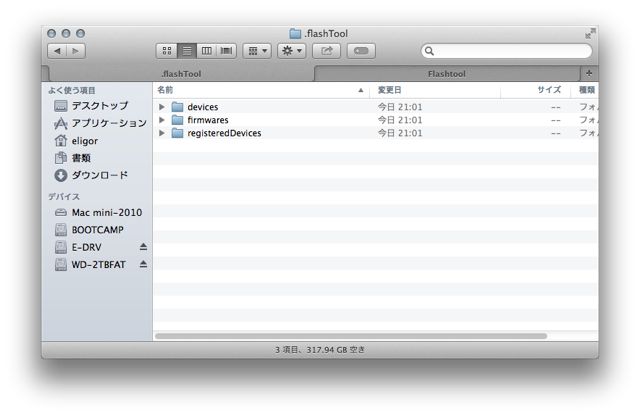
Task: Click the firmwares folder name
Action: click(208, 120)
